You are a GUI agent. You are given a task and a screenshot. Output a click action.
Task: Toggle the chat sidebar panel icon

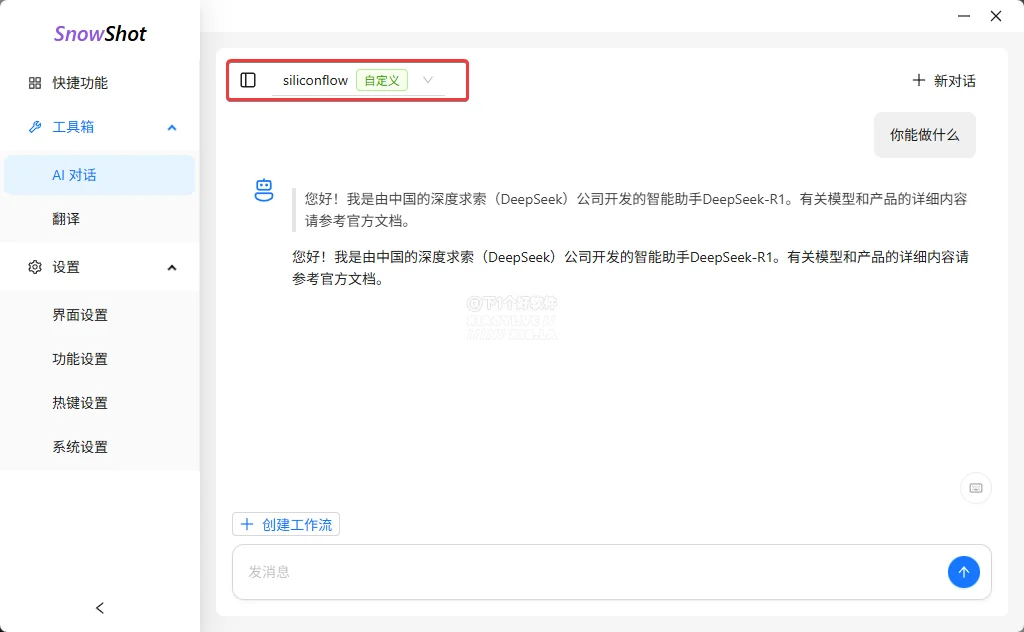[248, 80]
